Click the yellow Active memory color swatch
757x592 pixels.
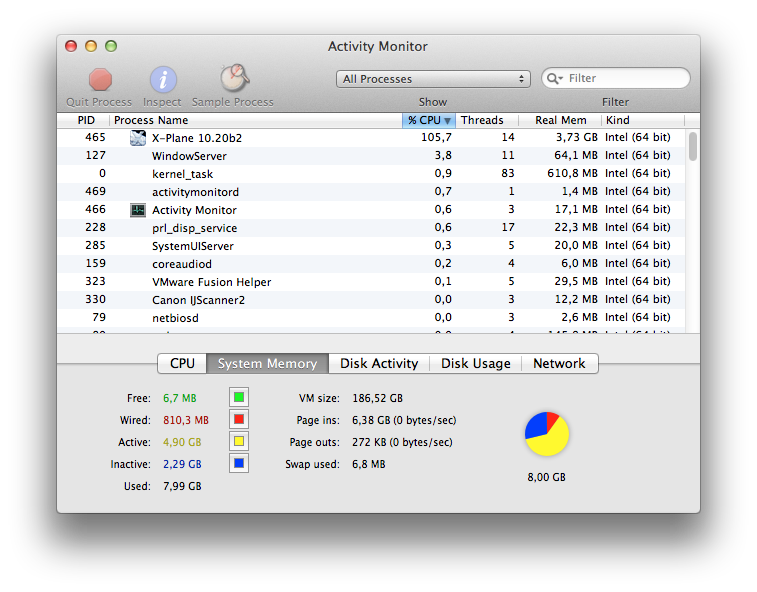(238, 441)
